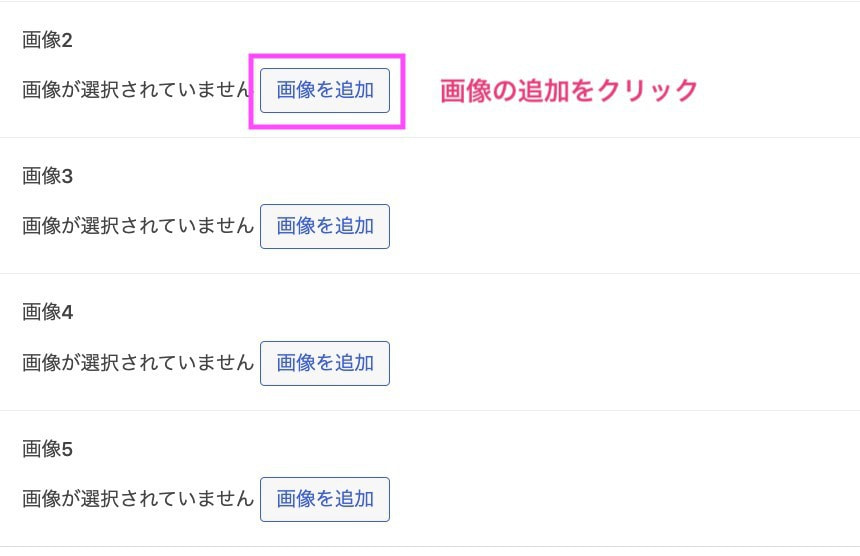Screen dimensions: 860x556
Task: Click the 画像5 field heading
Action: 48,450
